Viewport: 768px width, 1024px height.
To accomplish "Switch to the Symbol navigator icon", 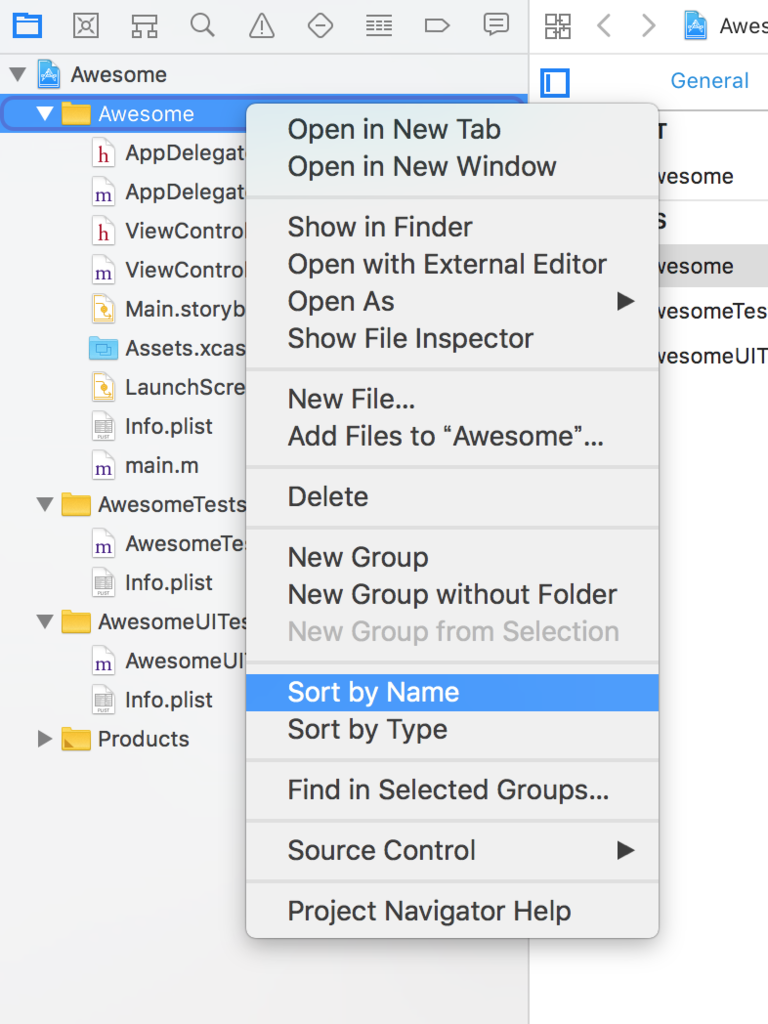I will 144,25.
